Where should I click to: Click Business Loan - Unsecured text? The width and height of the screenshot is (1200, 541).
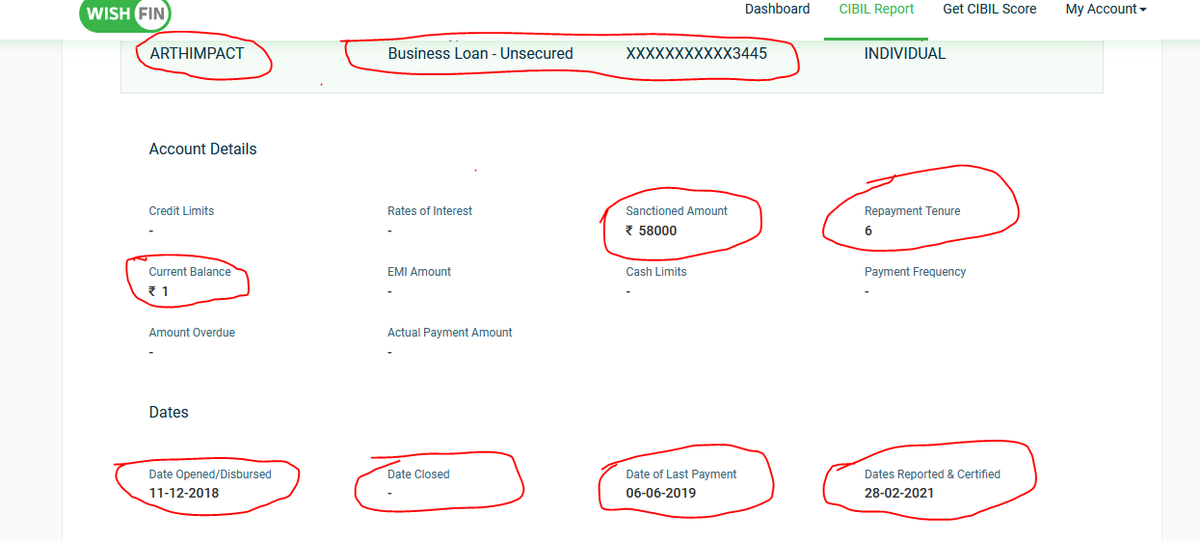[481, 54]
